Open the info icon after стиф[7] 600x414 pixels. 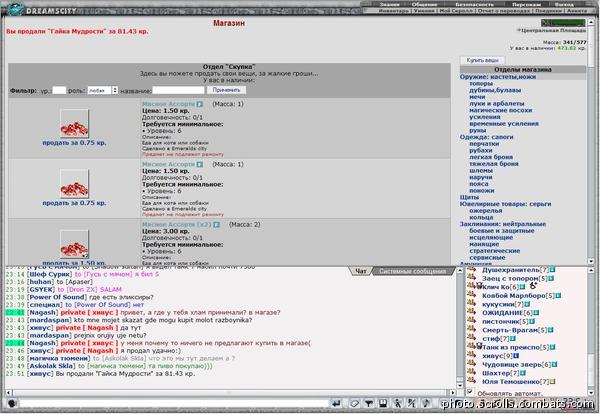[x=513, y=339]
